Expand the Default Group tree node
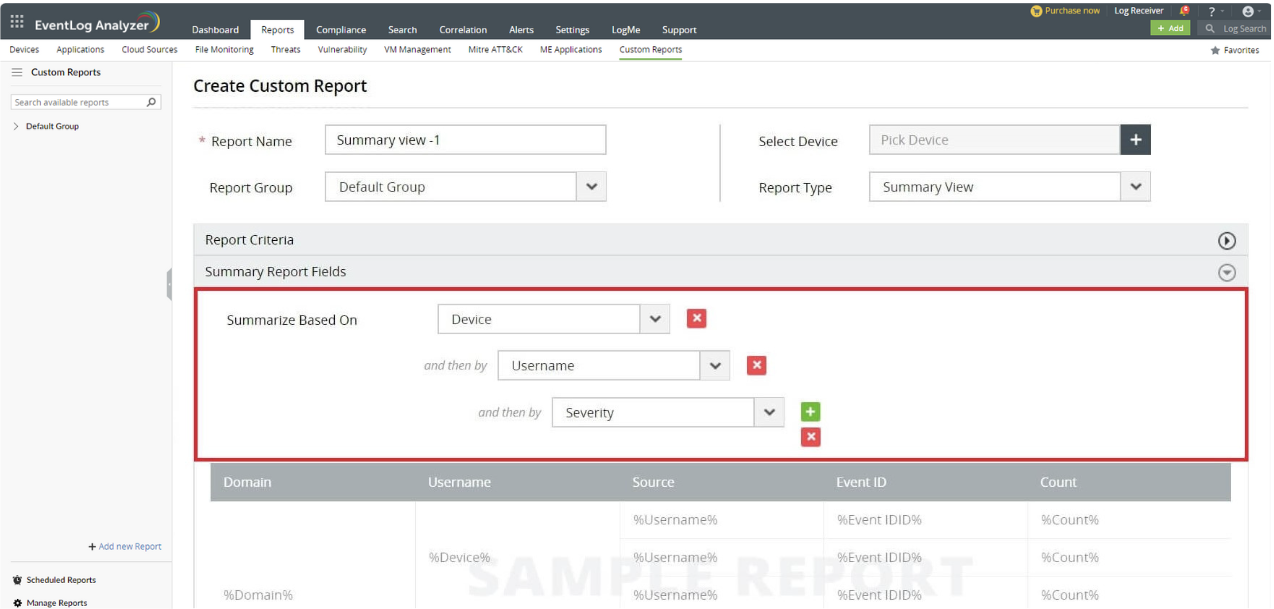1274x609 pixels. pos(16,127)
